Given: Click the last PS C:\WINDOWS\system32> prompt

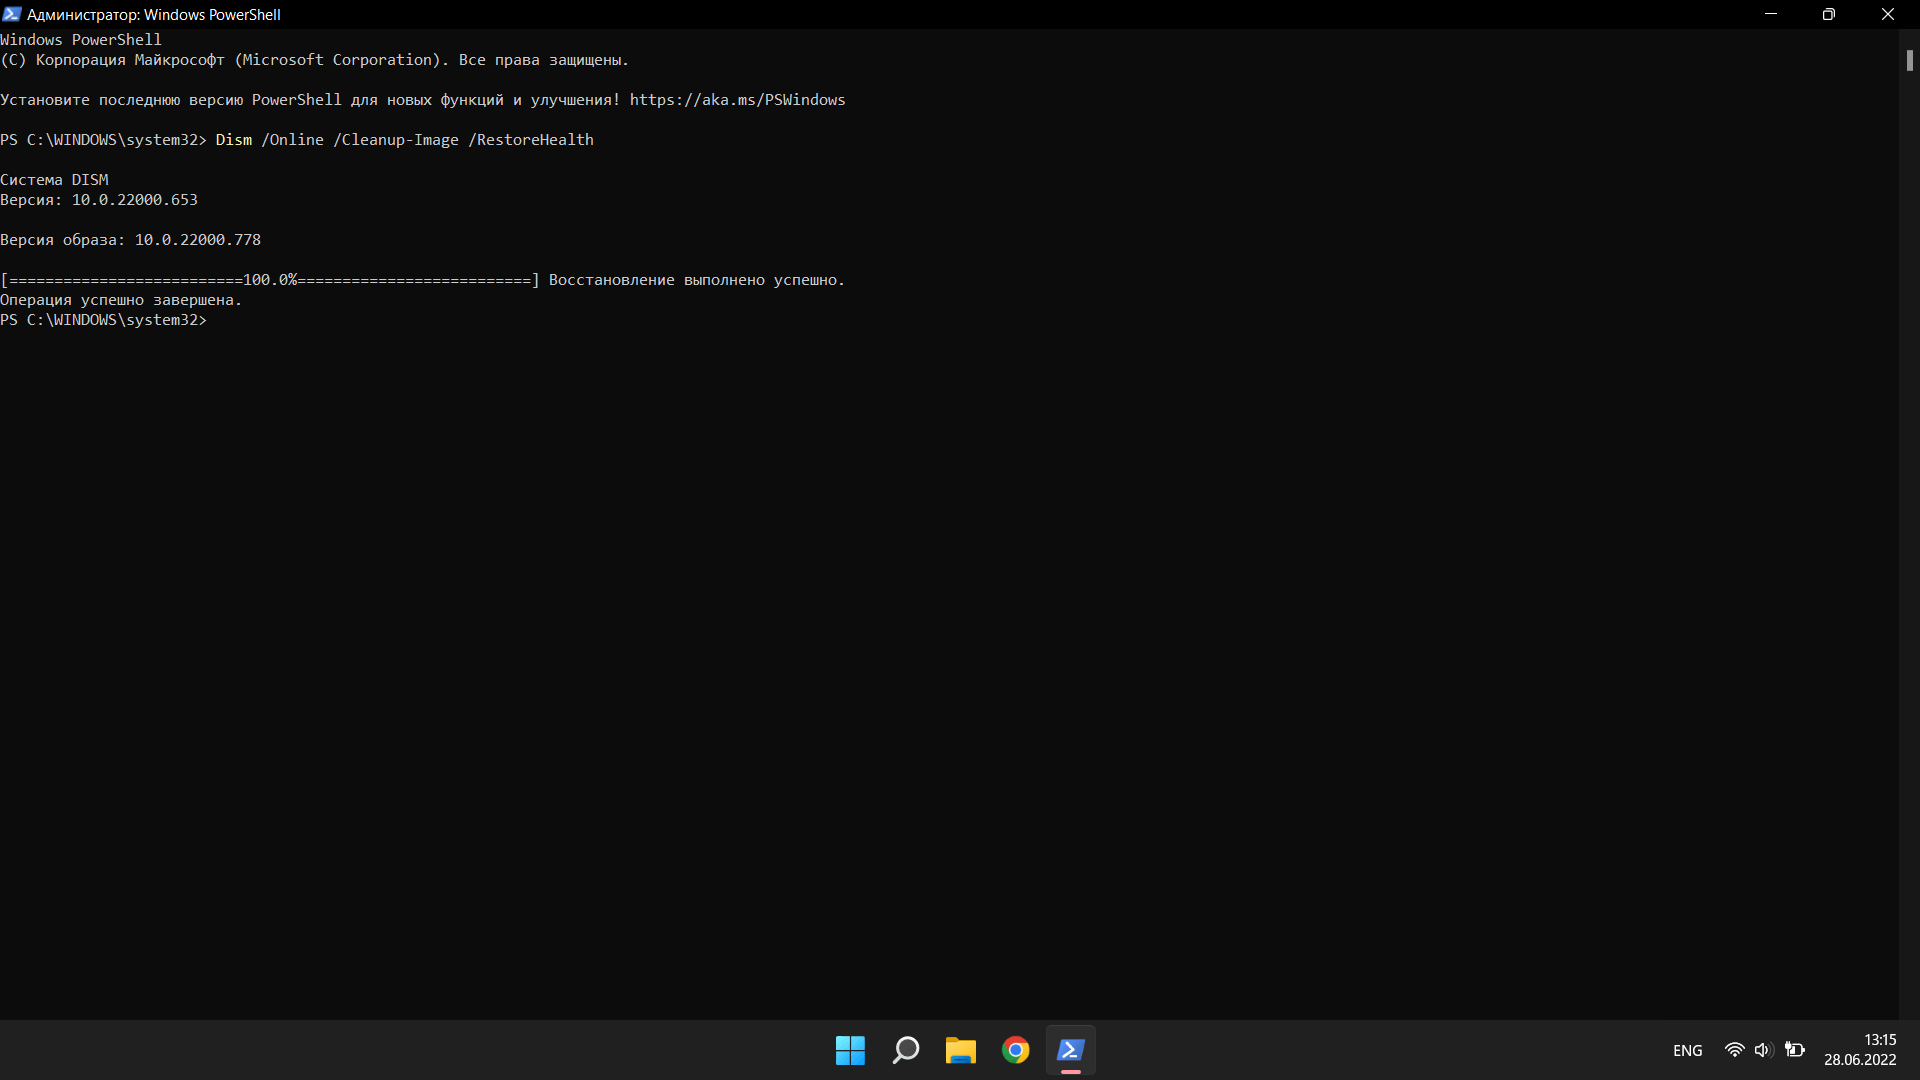Looking at the screenshot, I should pyautogui.click(x=103, y=320).
